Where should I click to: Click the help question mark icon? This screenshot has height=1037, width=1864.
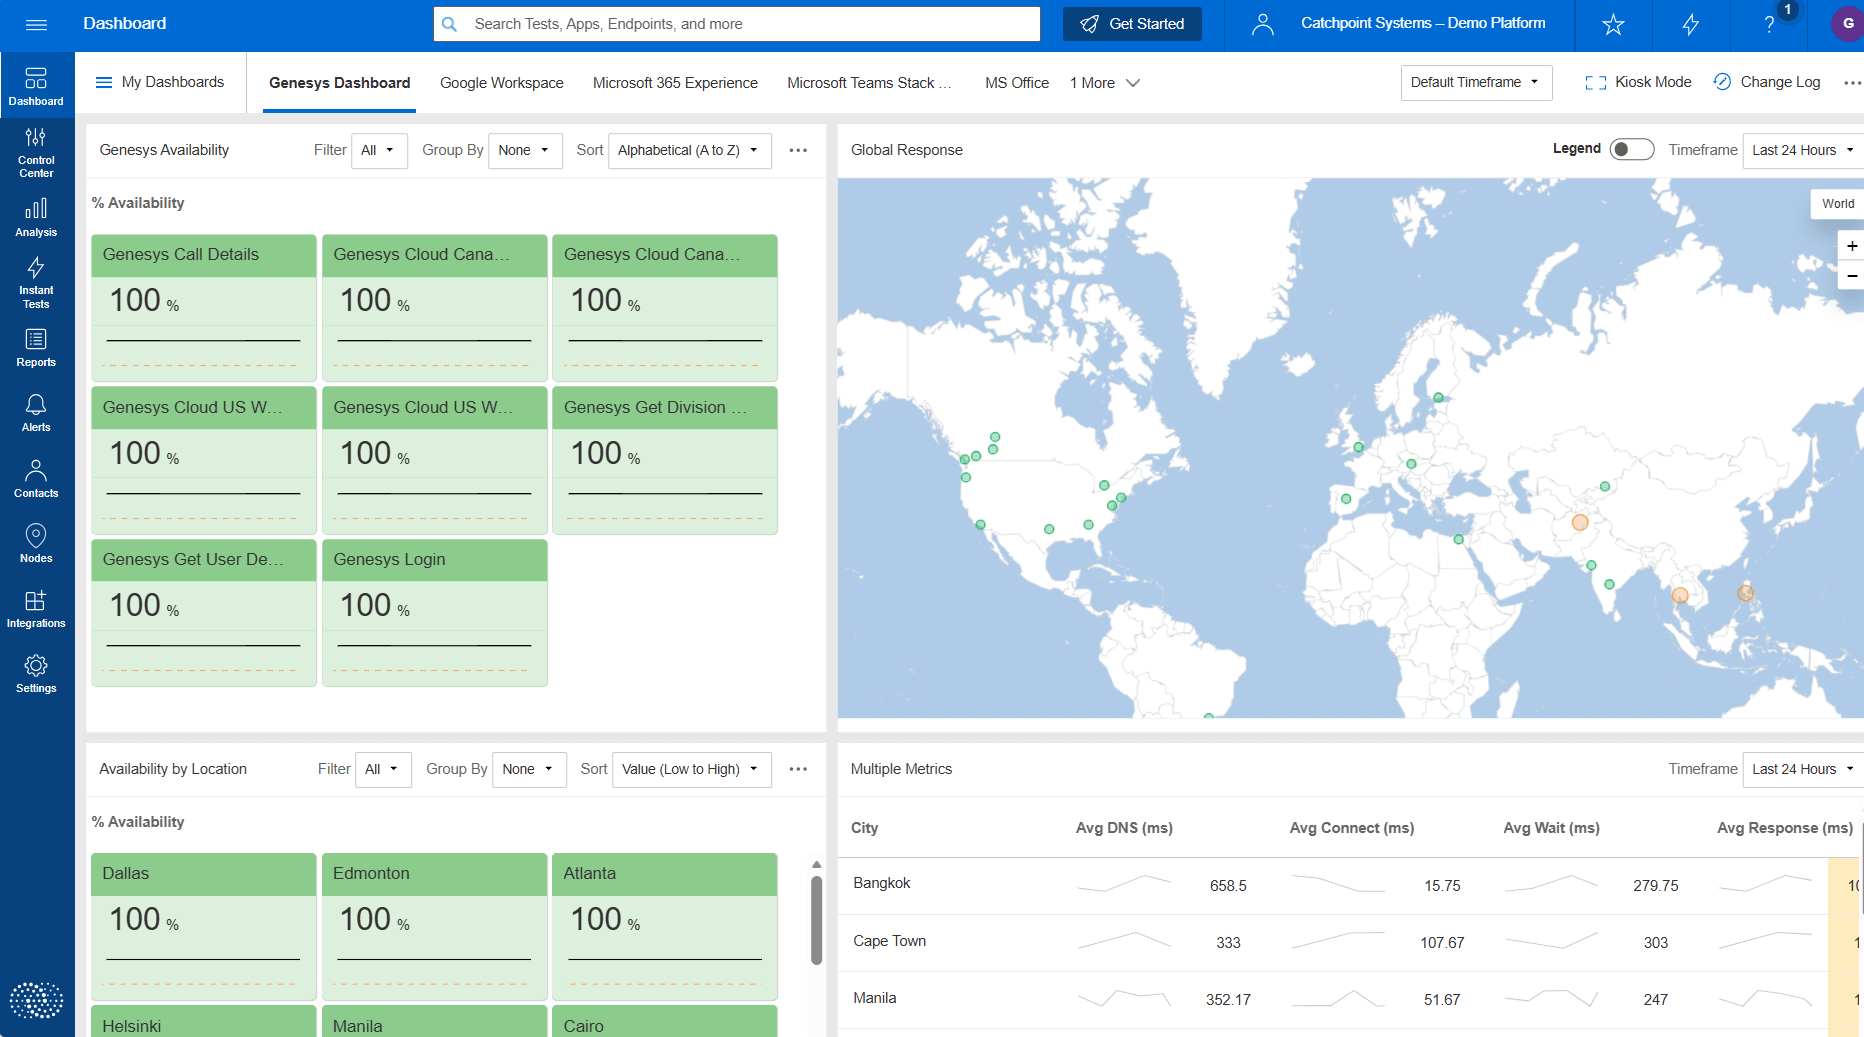click(1769, 24)
